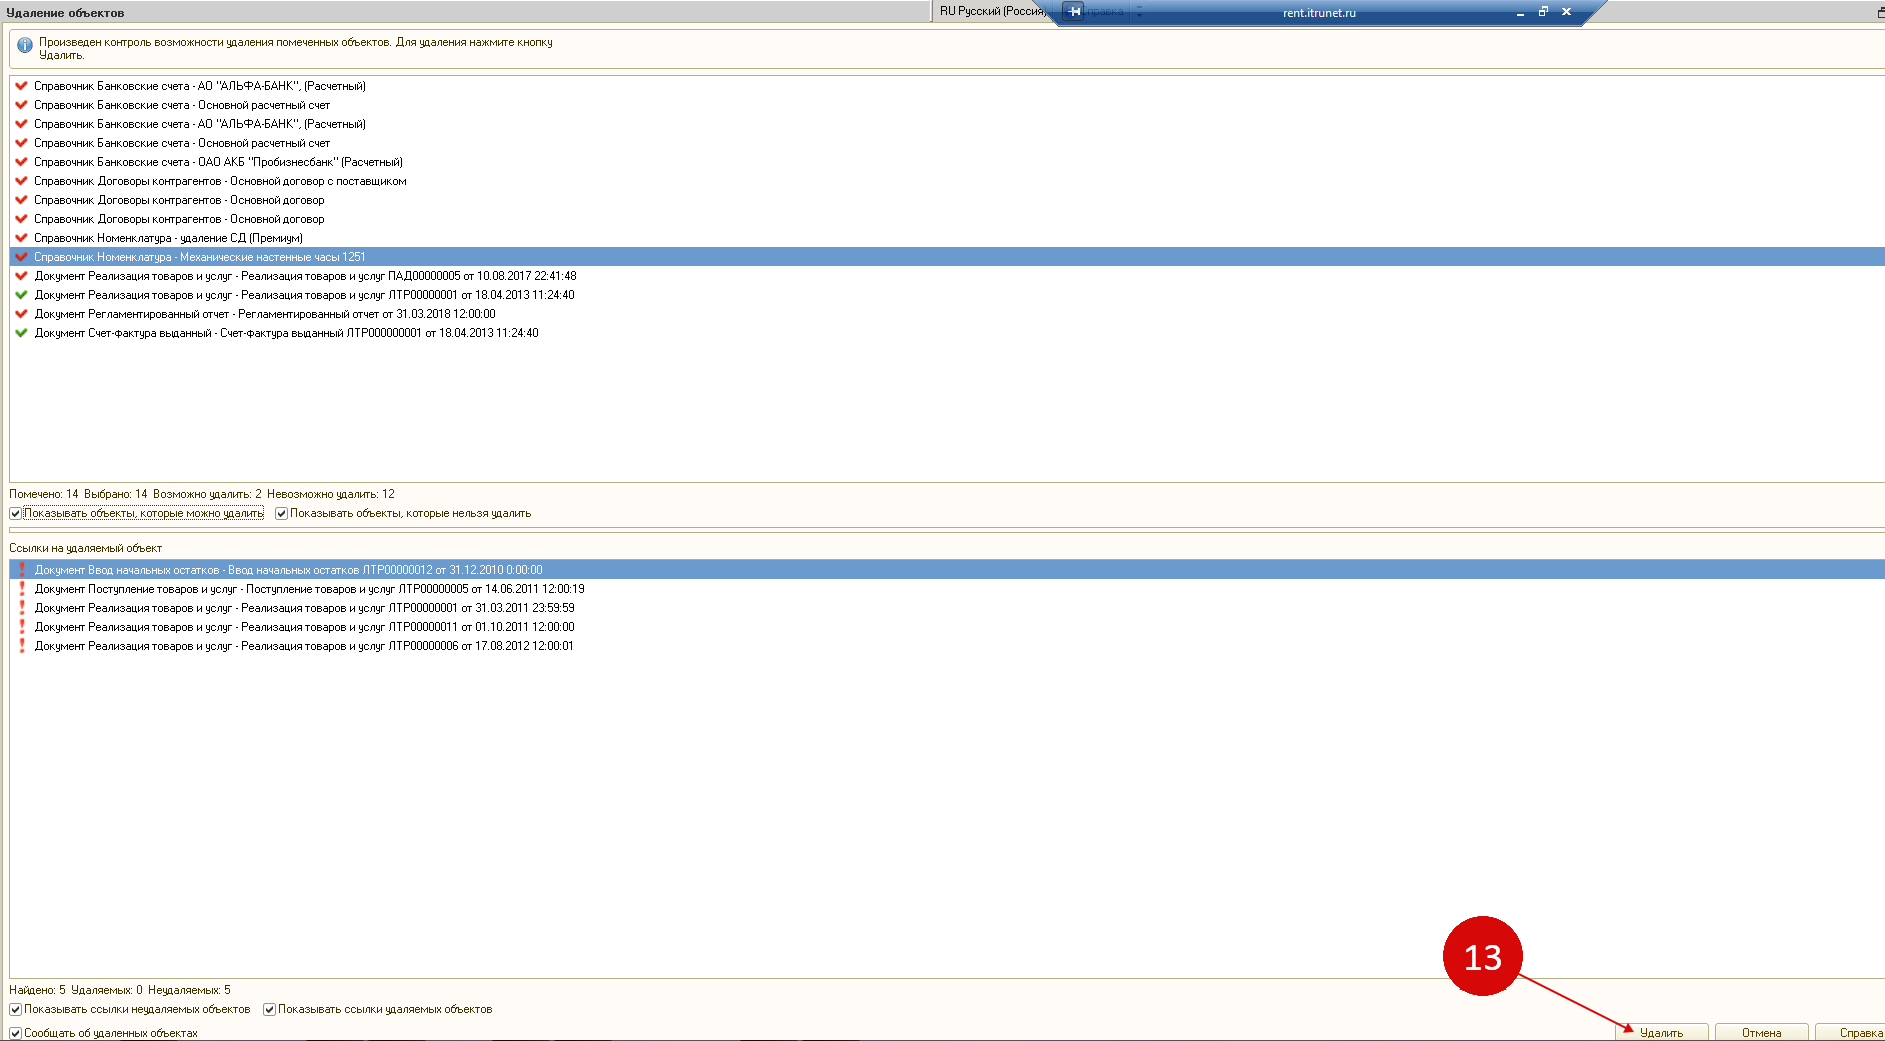This screenshot has height=1041, width=1885.
Task: Toggle 'Показывать ссылки неудаляемых объектов' checkbox
Action: [x=15, y=1010]
